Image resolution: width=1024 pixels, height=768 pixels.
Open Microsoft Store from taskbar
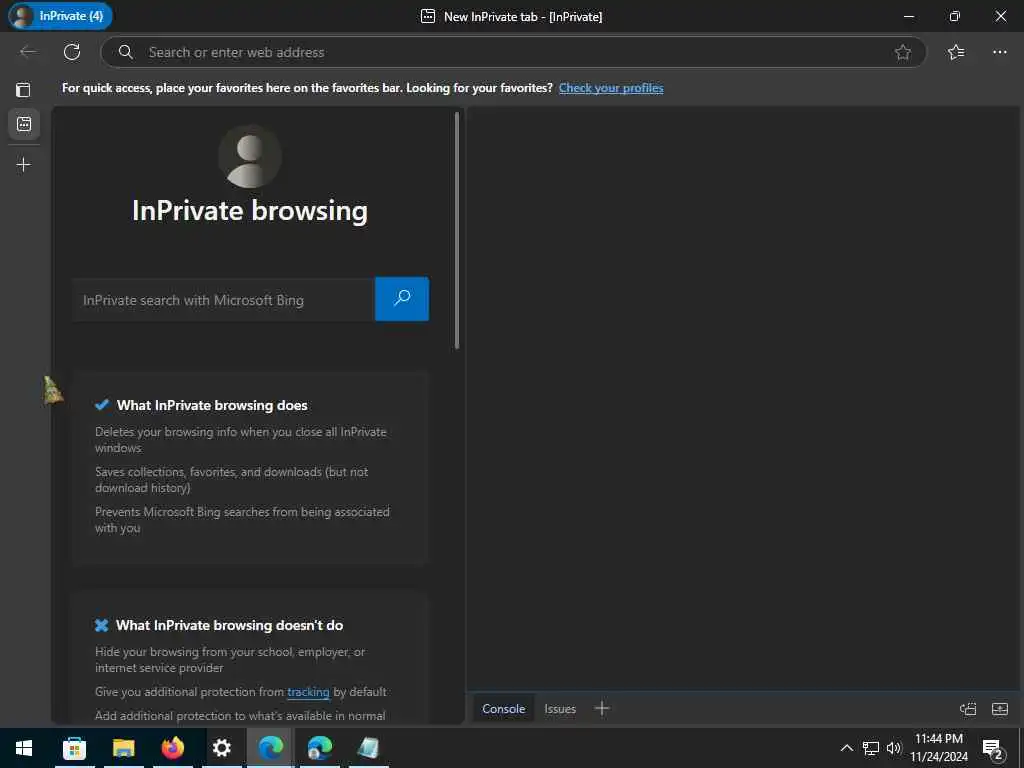(x=74, y=748)
